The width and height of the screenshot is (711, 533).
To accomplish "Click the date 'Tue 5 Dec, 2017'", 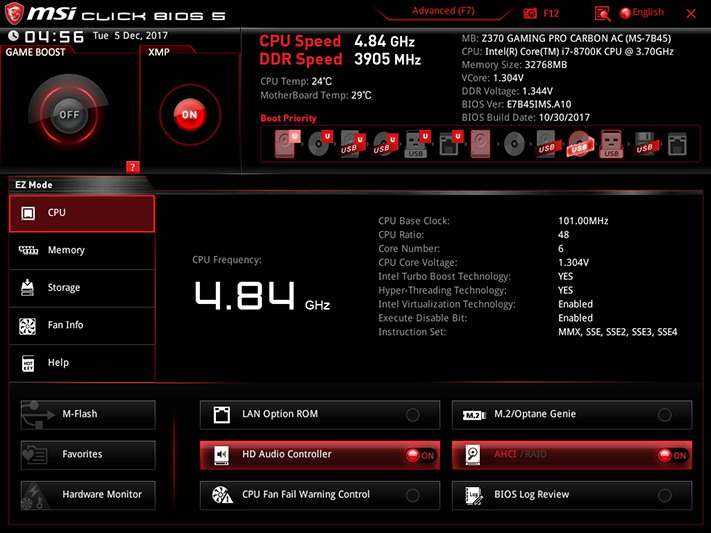I will tap(130, 36).
